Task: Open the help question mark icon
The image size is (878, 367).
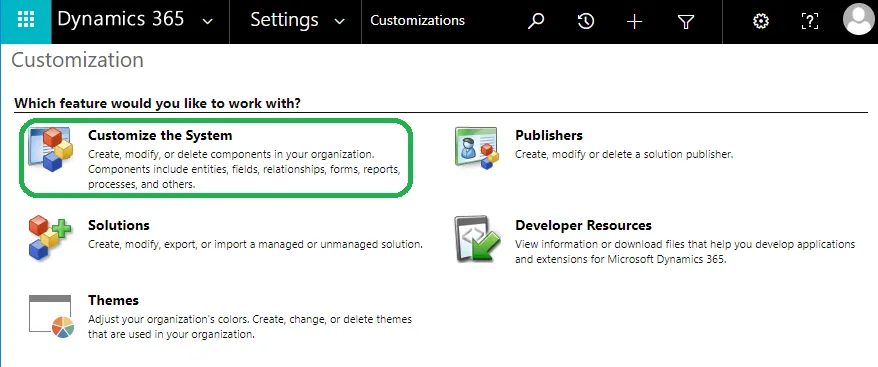Action: [x=810, y=21]
